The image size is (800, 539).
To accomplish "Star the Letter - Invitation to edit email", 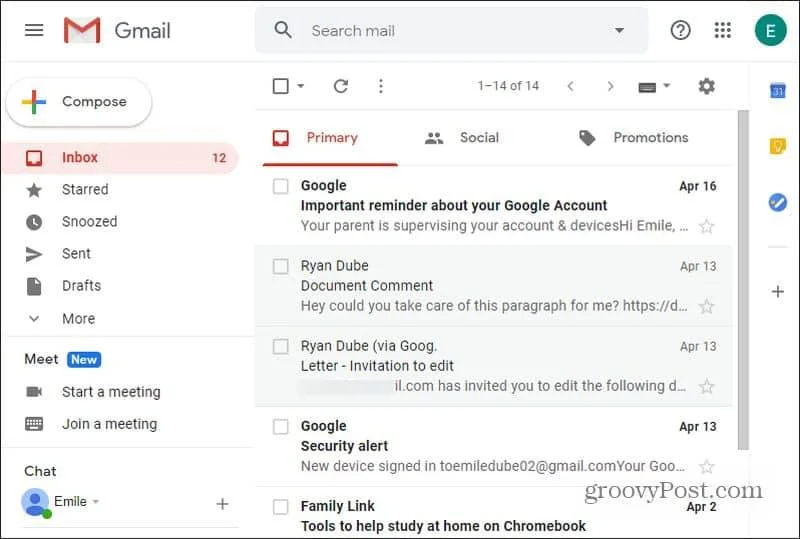I will click(706, 386).
